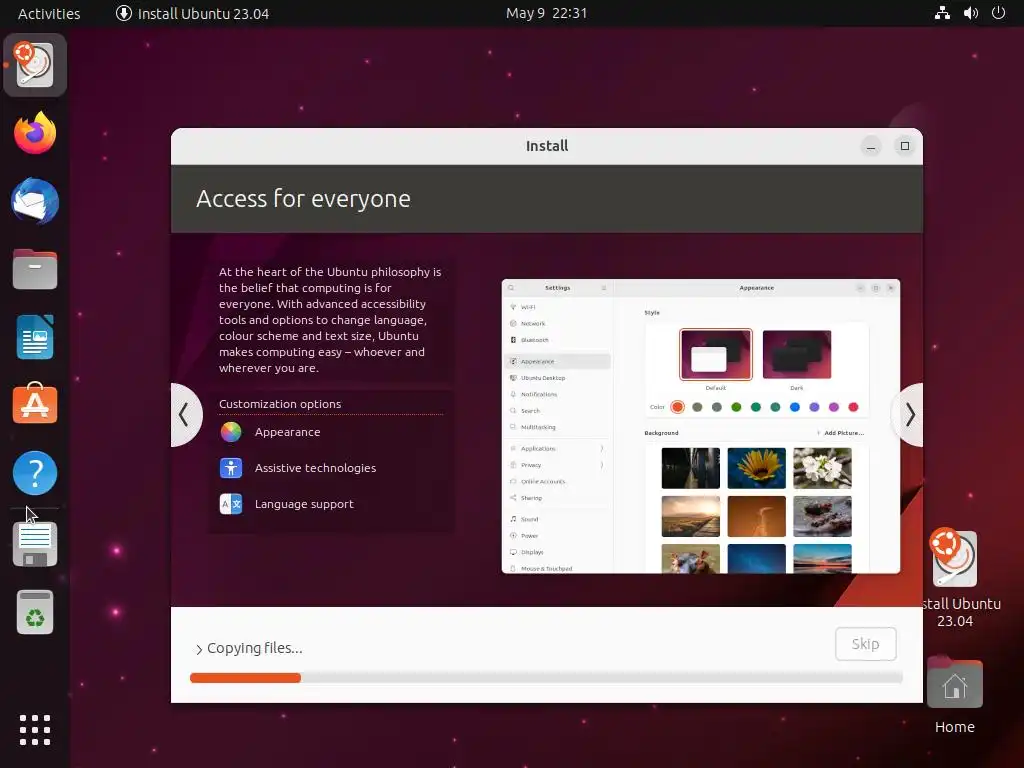This screenshot has width=1024, height=768.
Task: Open Ubuntu Software store icon
Action: [x=35, y=404]
